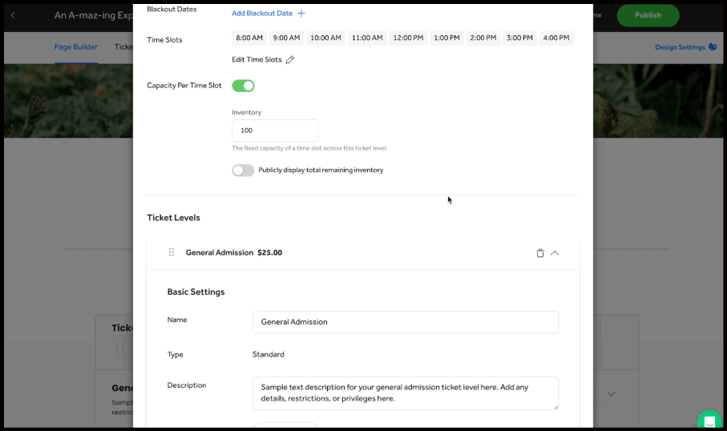Grab the drag handle for General Admission
This screenshot has height=431, width=727.
pos(171,253)
